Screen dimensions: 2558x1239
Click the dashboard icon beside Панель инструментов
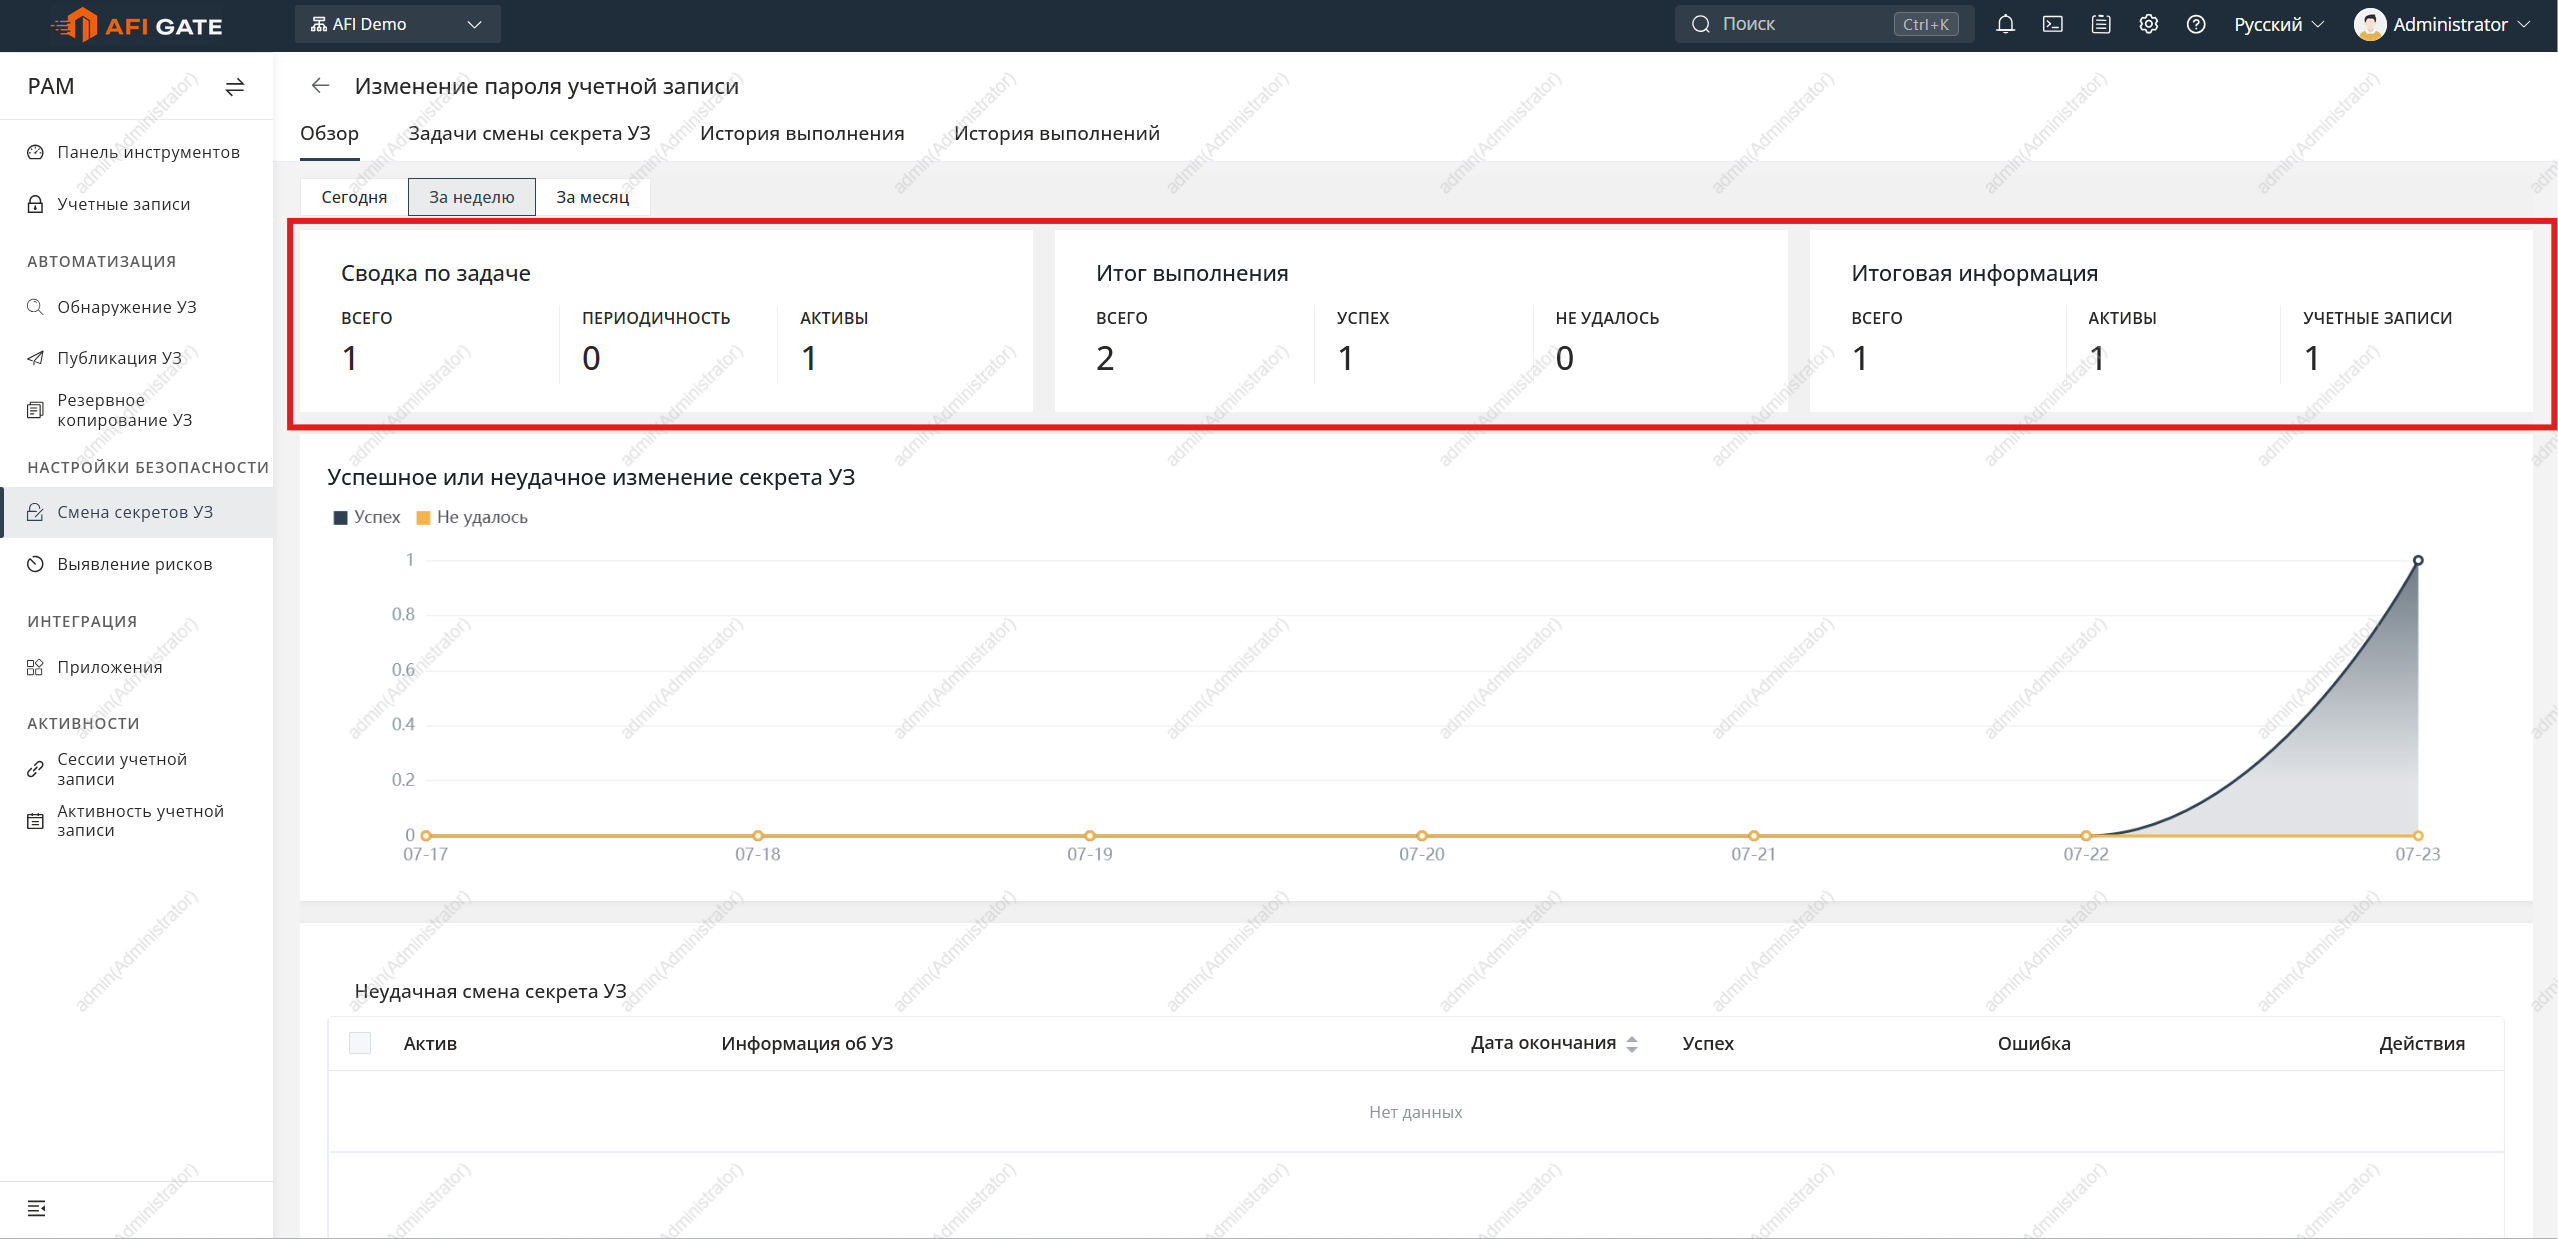(x=35, y=152)
